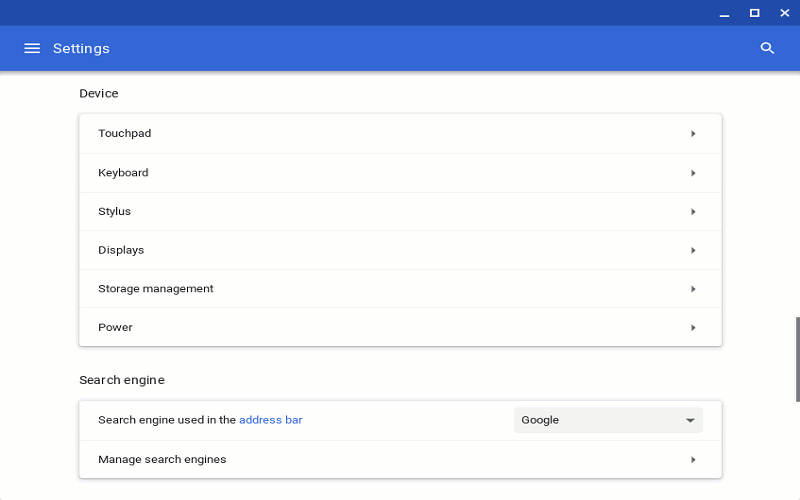Maximize the Settings window
The height and width of the screenshot is (500, 800).
pos(754,13)
